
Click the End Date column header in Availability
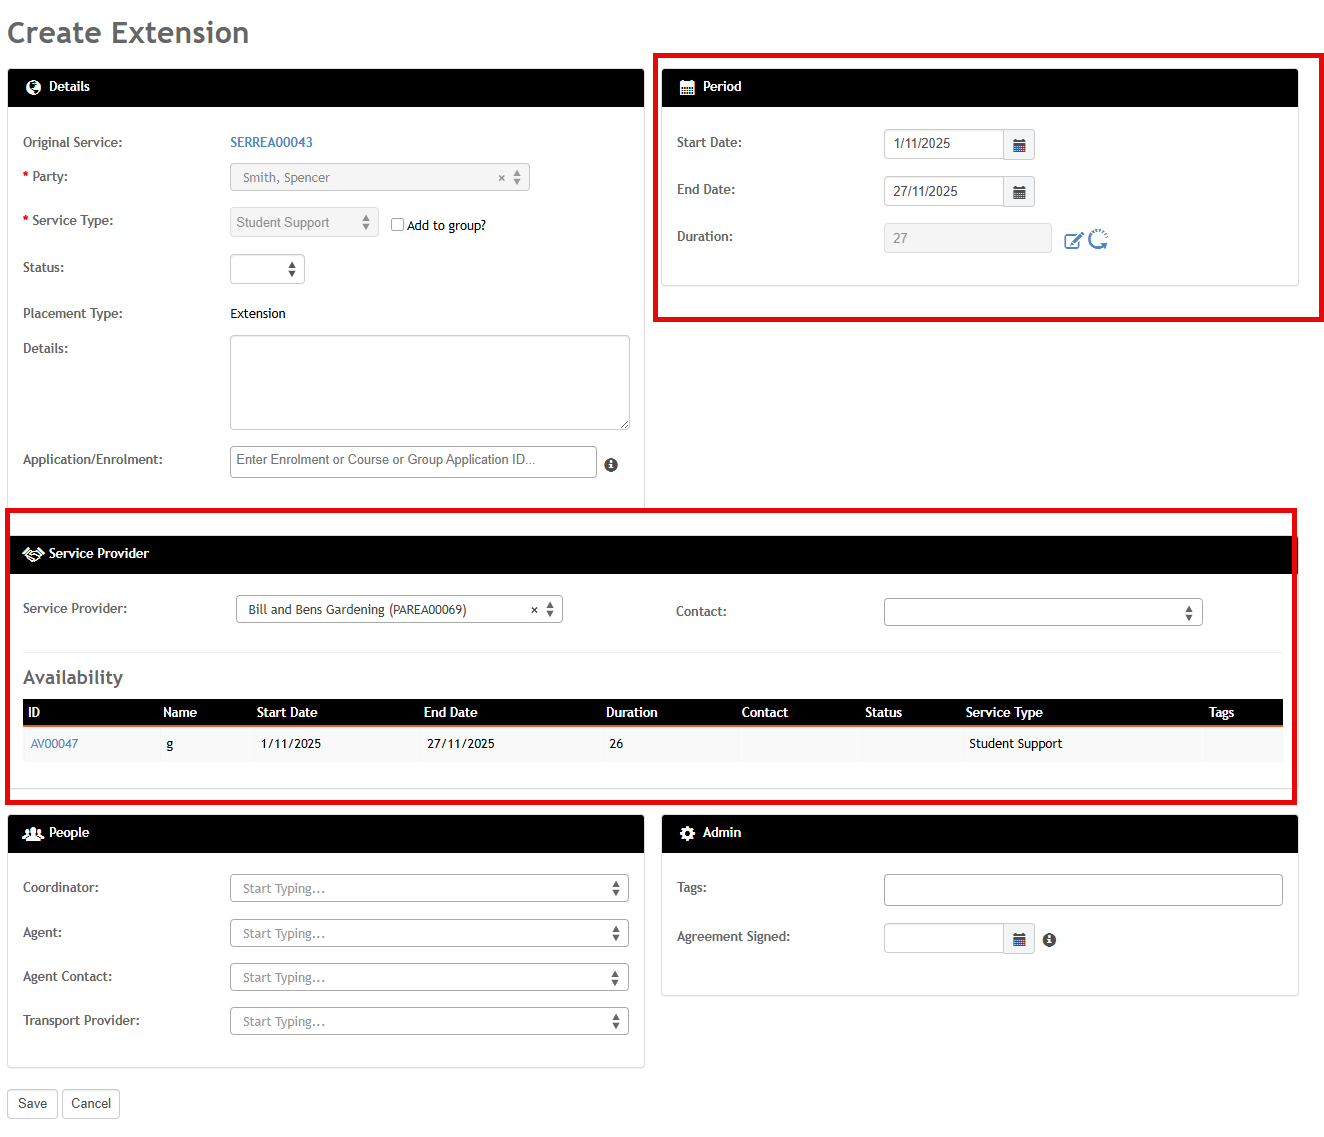(x=450, y=713)
